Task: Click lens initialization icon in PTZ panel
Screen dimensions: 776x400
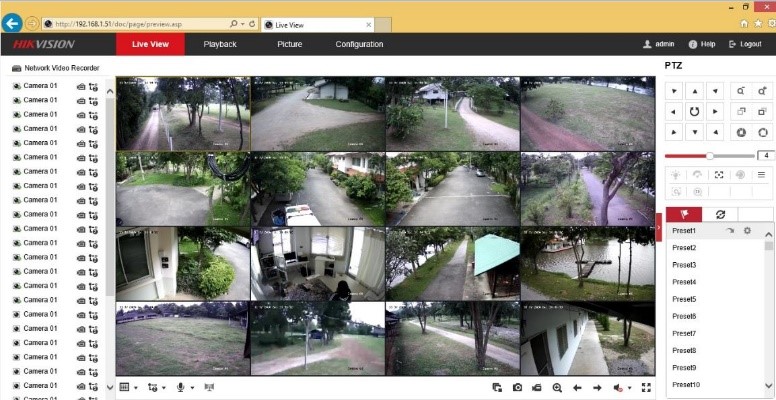Action: [740, 174]
